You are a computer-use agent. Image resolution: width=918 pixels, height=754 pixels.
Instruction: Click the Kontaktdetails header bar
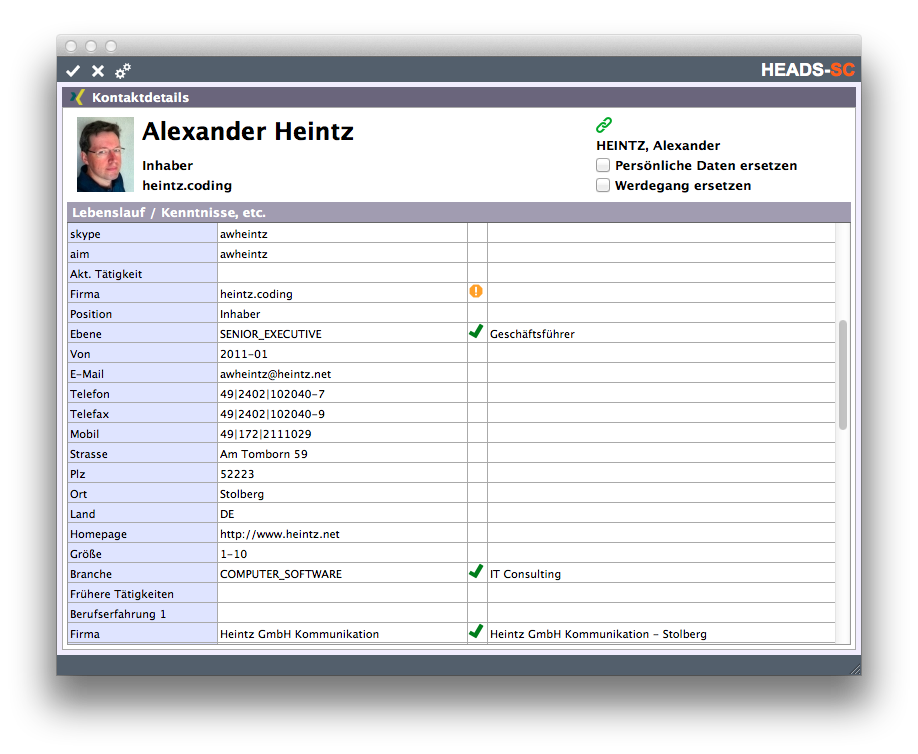pyautogui.click(x=458, y=97)
